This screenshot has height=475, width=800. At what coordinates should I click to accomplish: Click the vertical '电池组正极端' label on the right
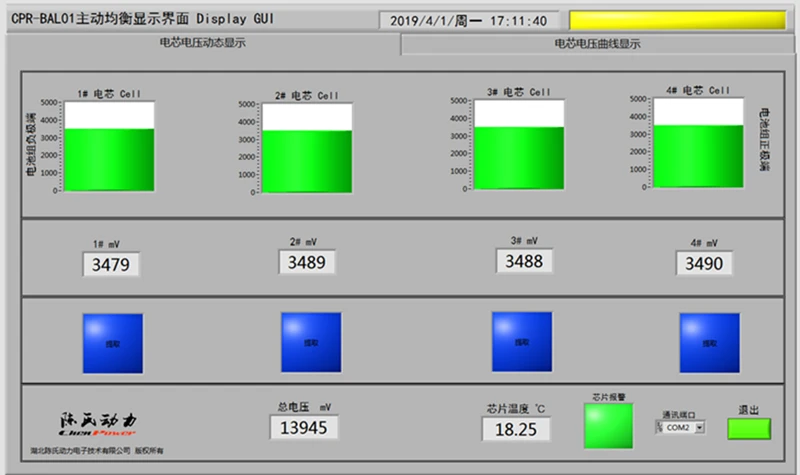[x=764, y=139]
